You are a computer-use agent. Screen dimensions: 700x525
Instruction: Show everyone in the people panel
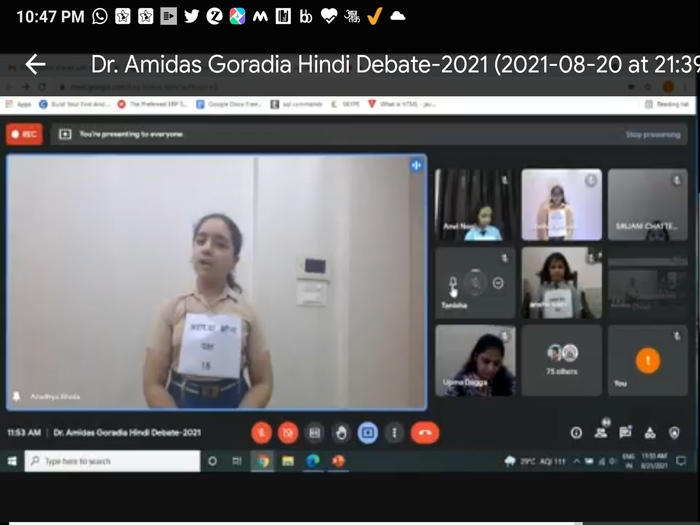[601, 432]
